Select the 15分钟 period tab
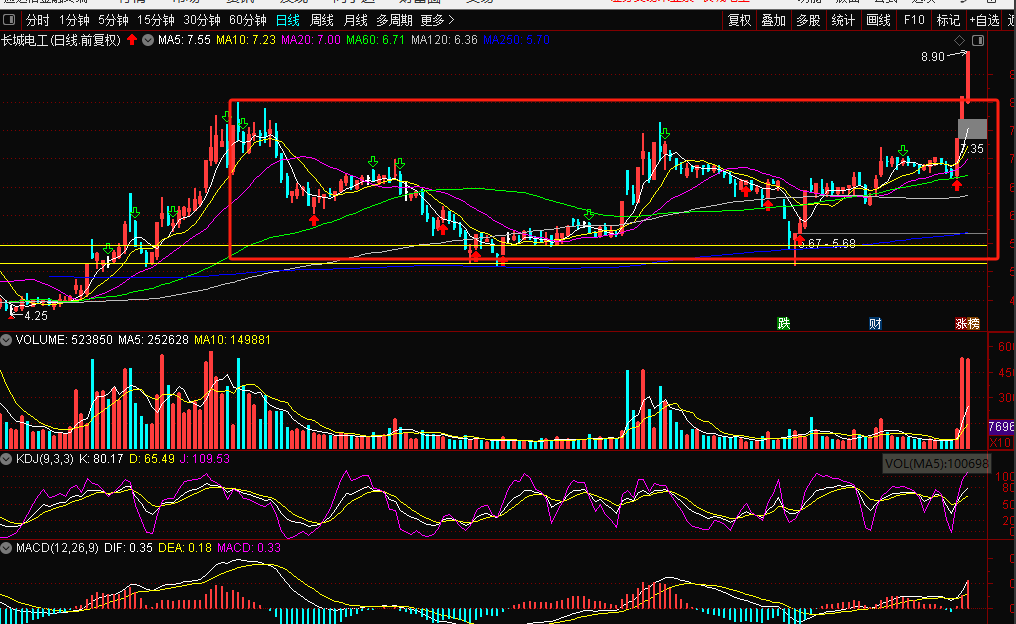The height and width of the screenshot is (624, 1016). 156,20
